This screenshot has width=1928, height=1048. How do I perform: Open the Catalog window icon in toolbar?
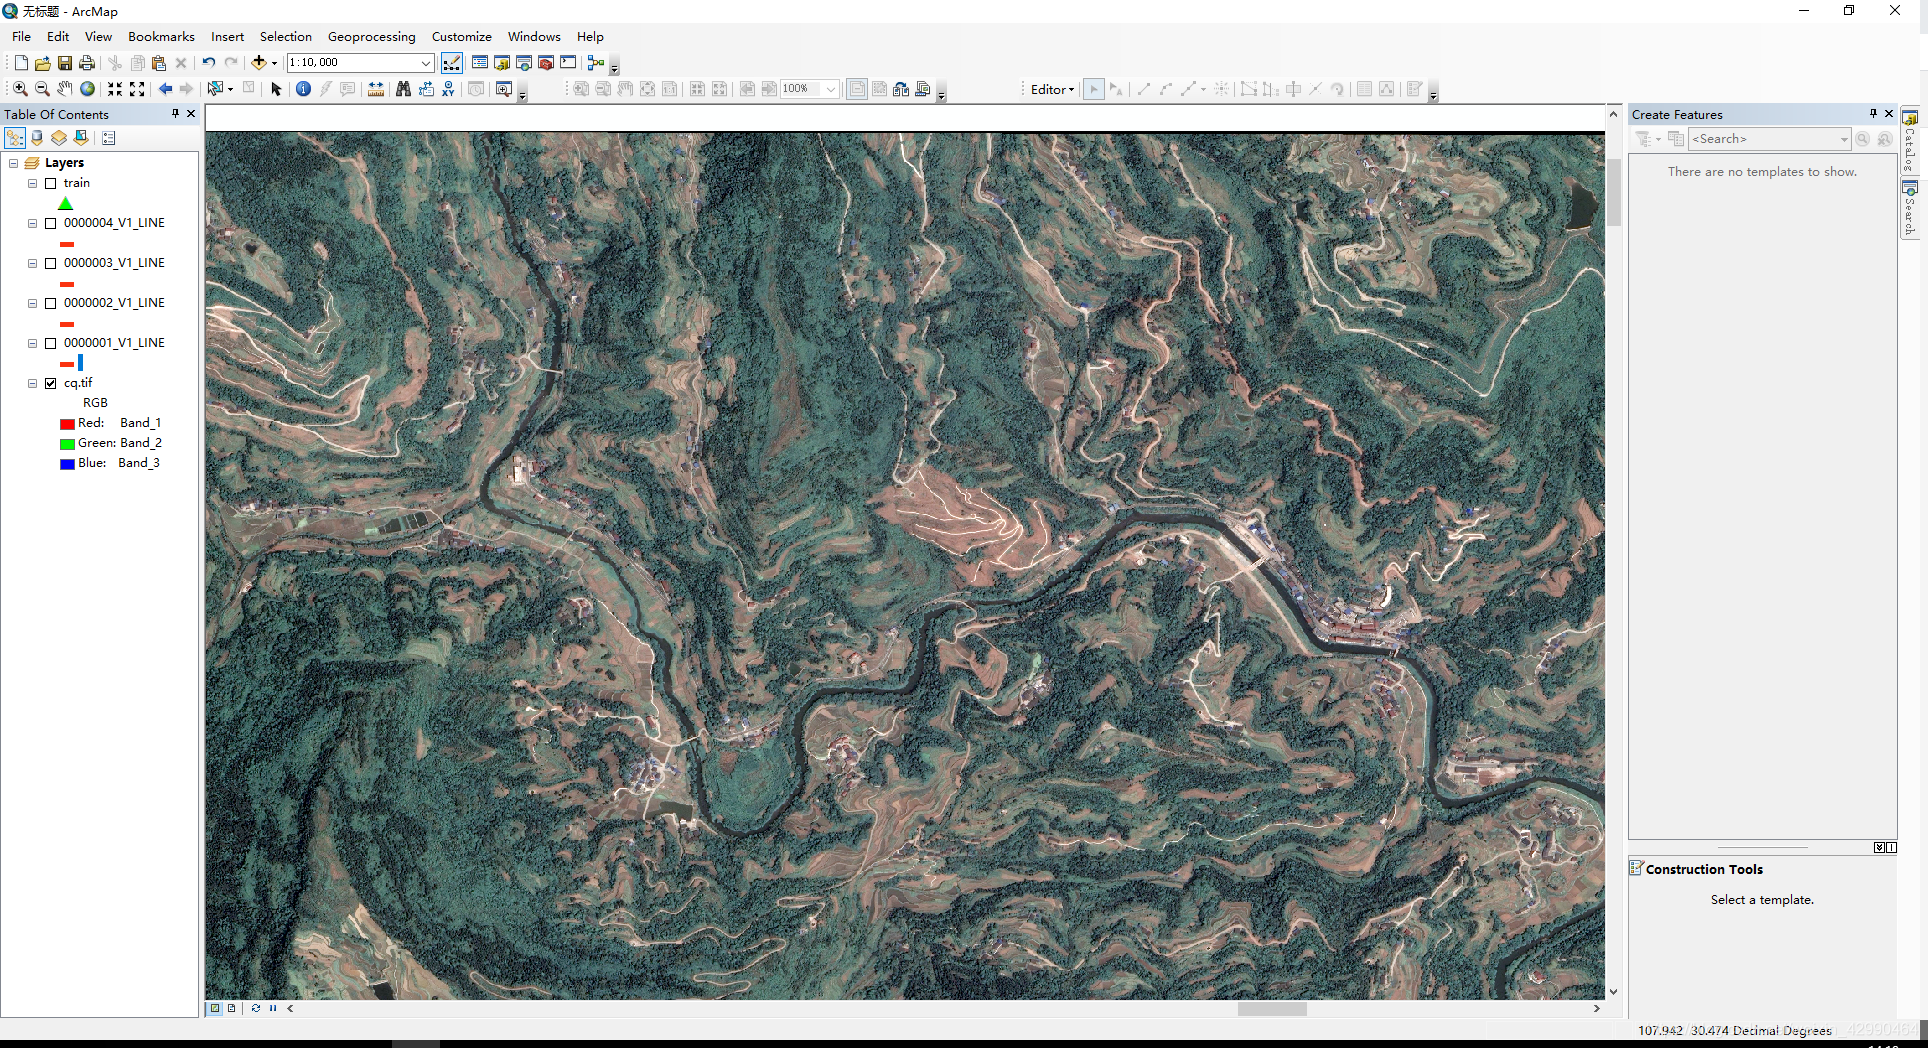(x=502, y=63)
